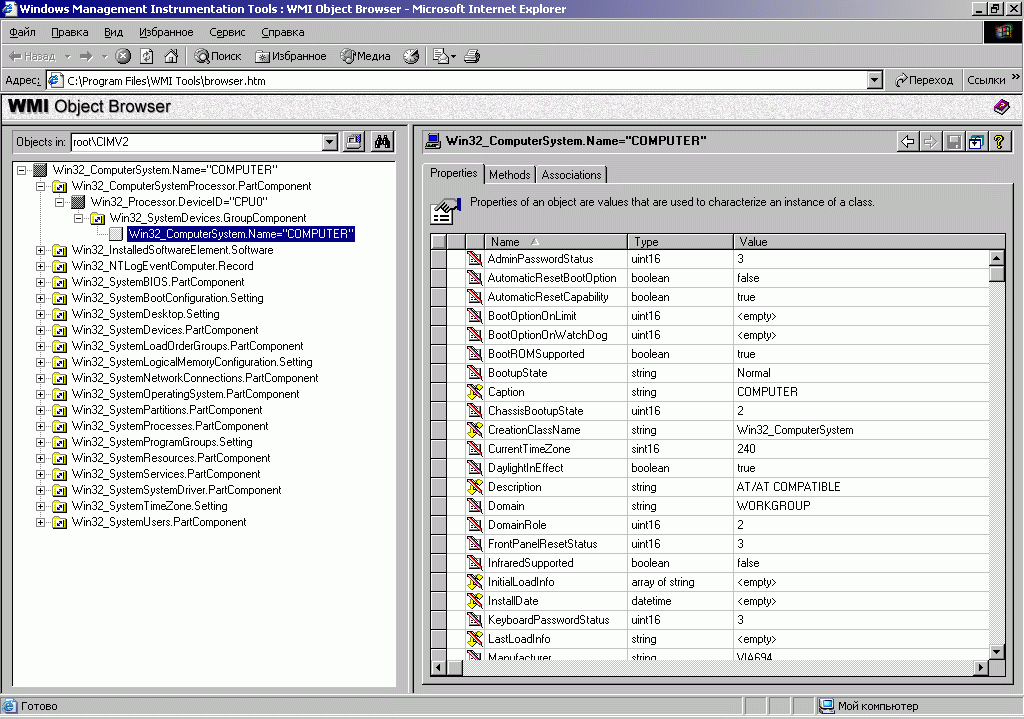
Task: Click the Win32_SystemBIOS folder icon
Action: point(59,282)
